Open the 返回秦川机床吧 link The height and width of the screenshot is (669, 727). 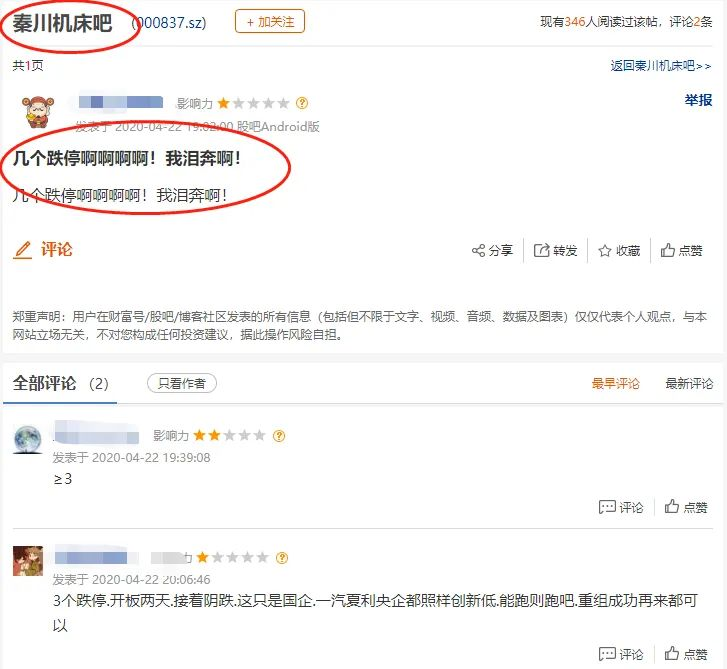(660, 66)
